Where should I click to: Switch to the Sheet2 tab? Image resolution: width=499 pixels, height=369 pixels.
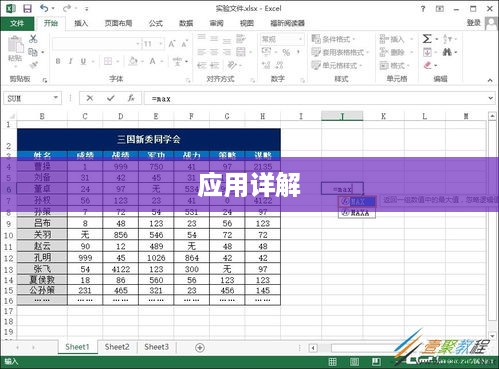pos(117,347)
